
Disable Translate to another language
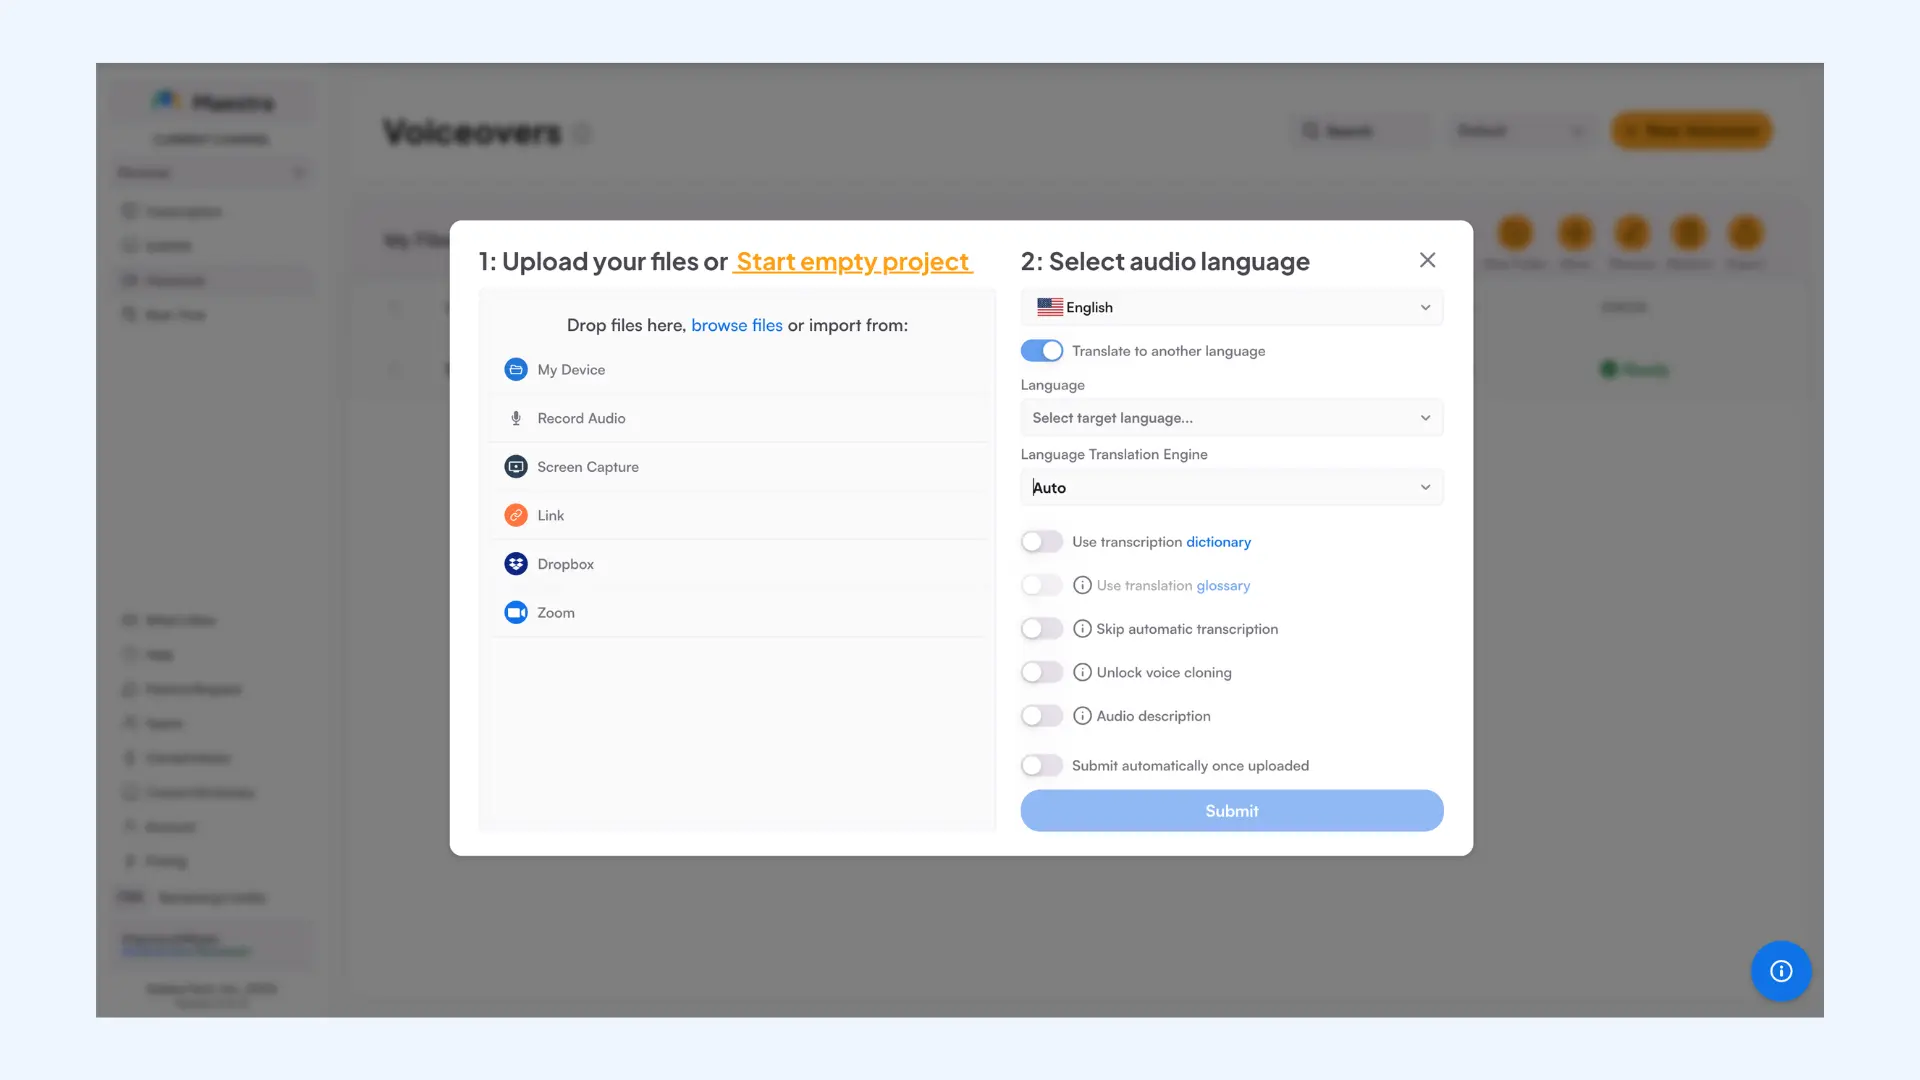1042,350
